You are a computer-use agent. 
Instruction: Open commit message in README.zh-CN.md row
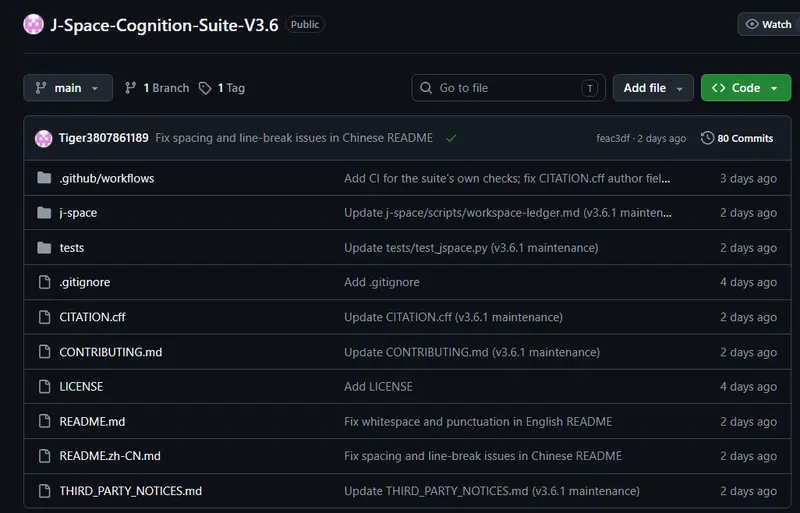[x=483, y=456]
